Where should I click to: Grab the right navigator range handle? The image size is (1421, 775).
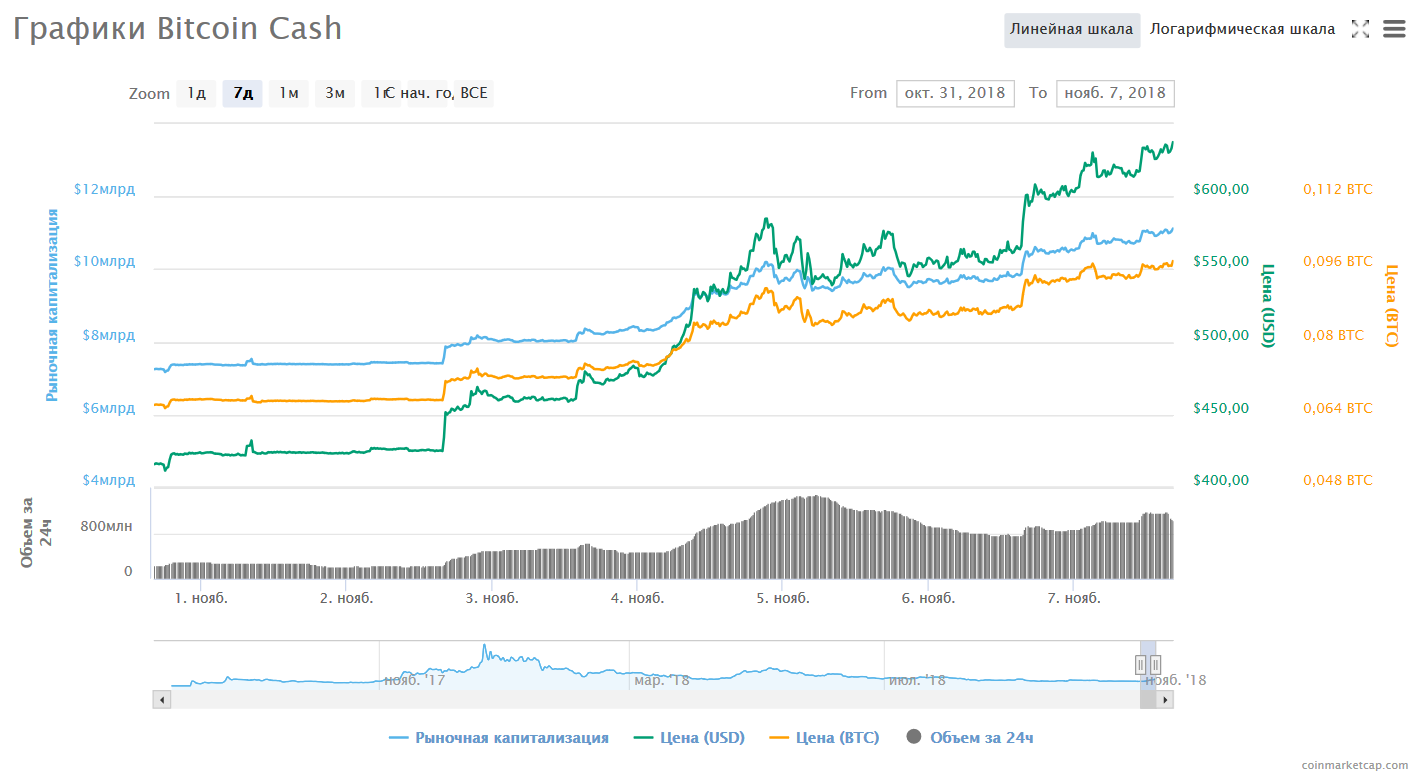coord(1155,664)
